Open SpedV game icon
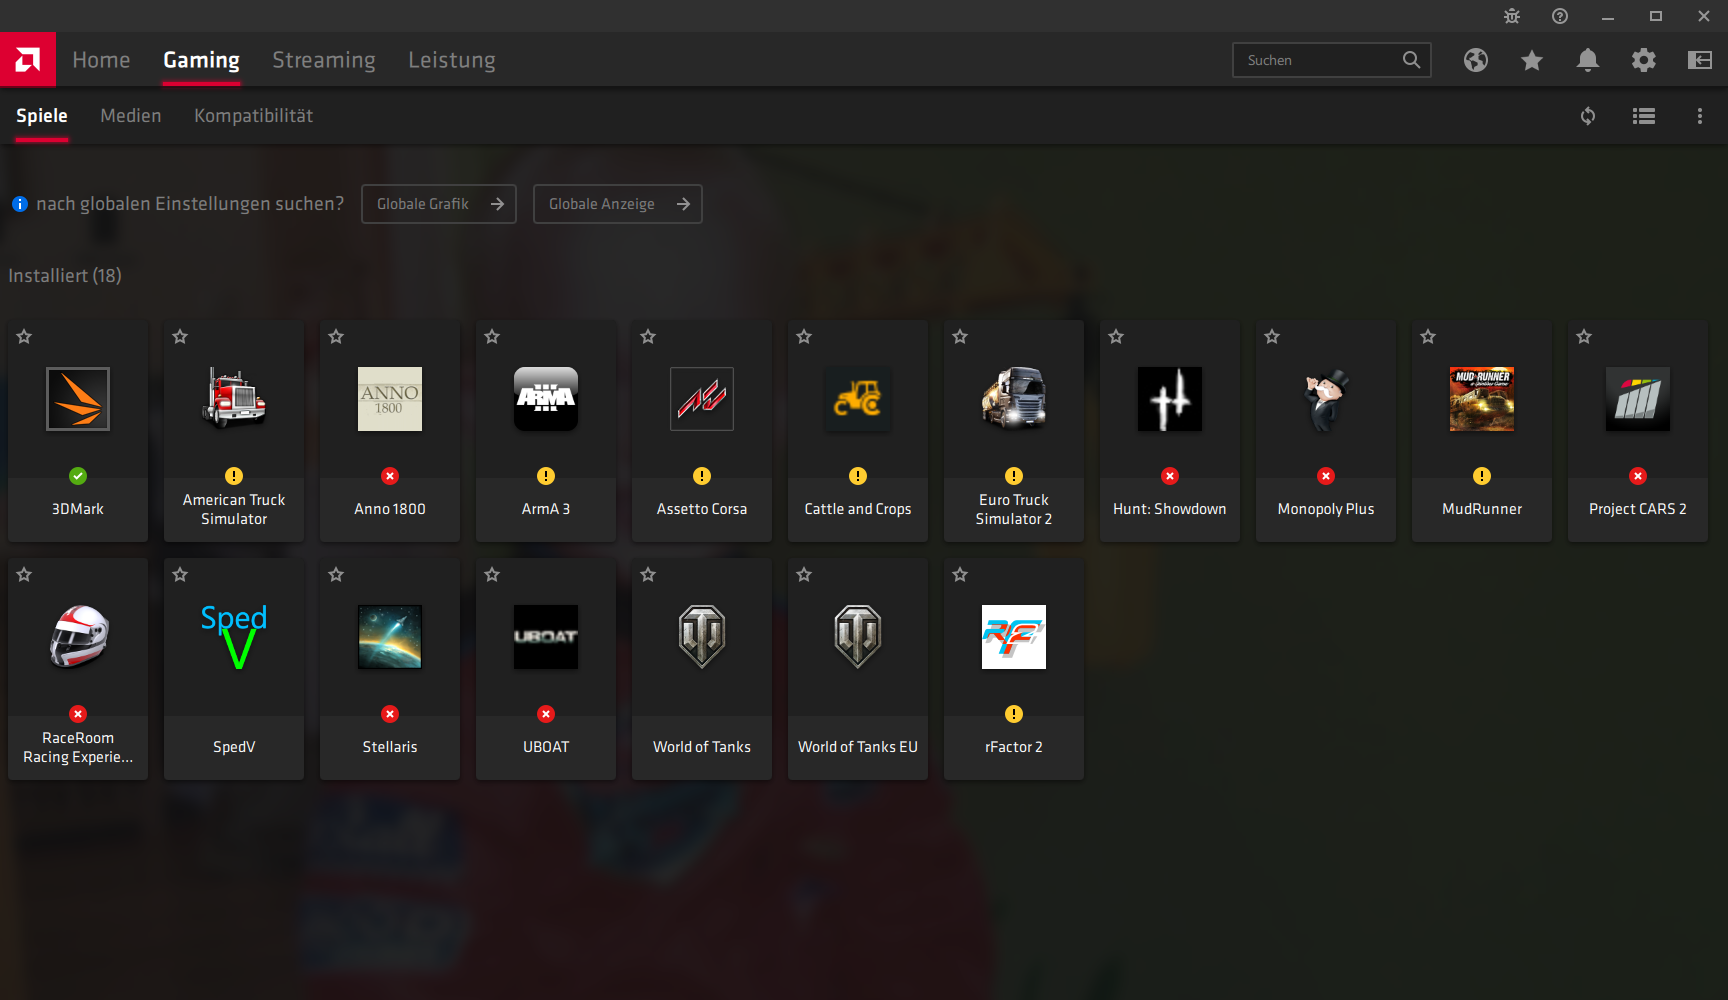 [x=234, y=637]
